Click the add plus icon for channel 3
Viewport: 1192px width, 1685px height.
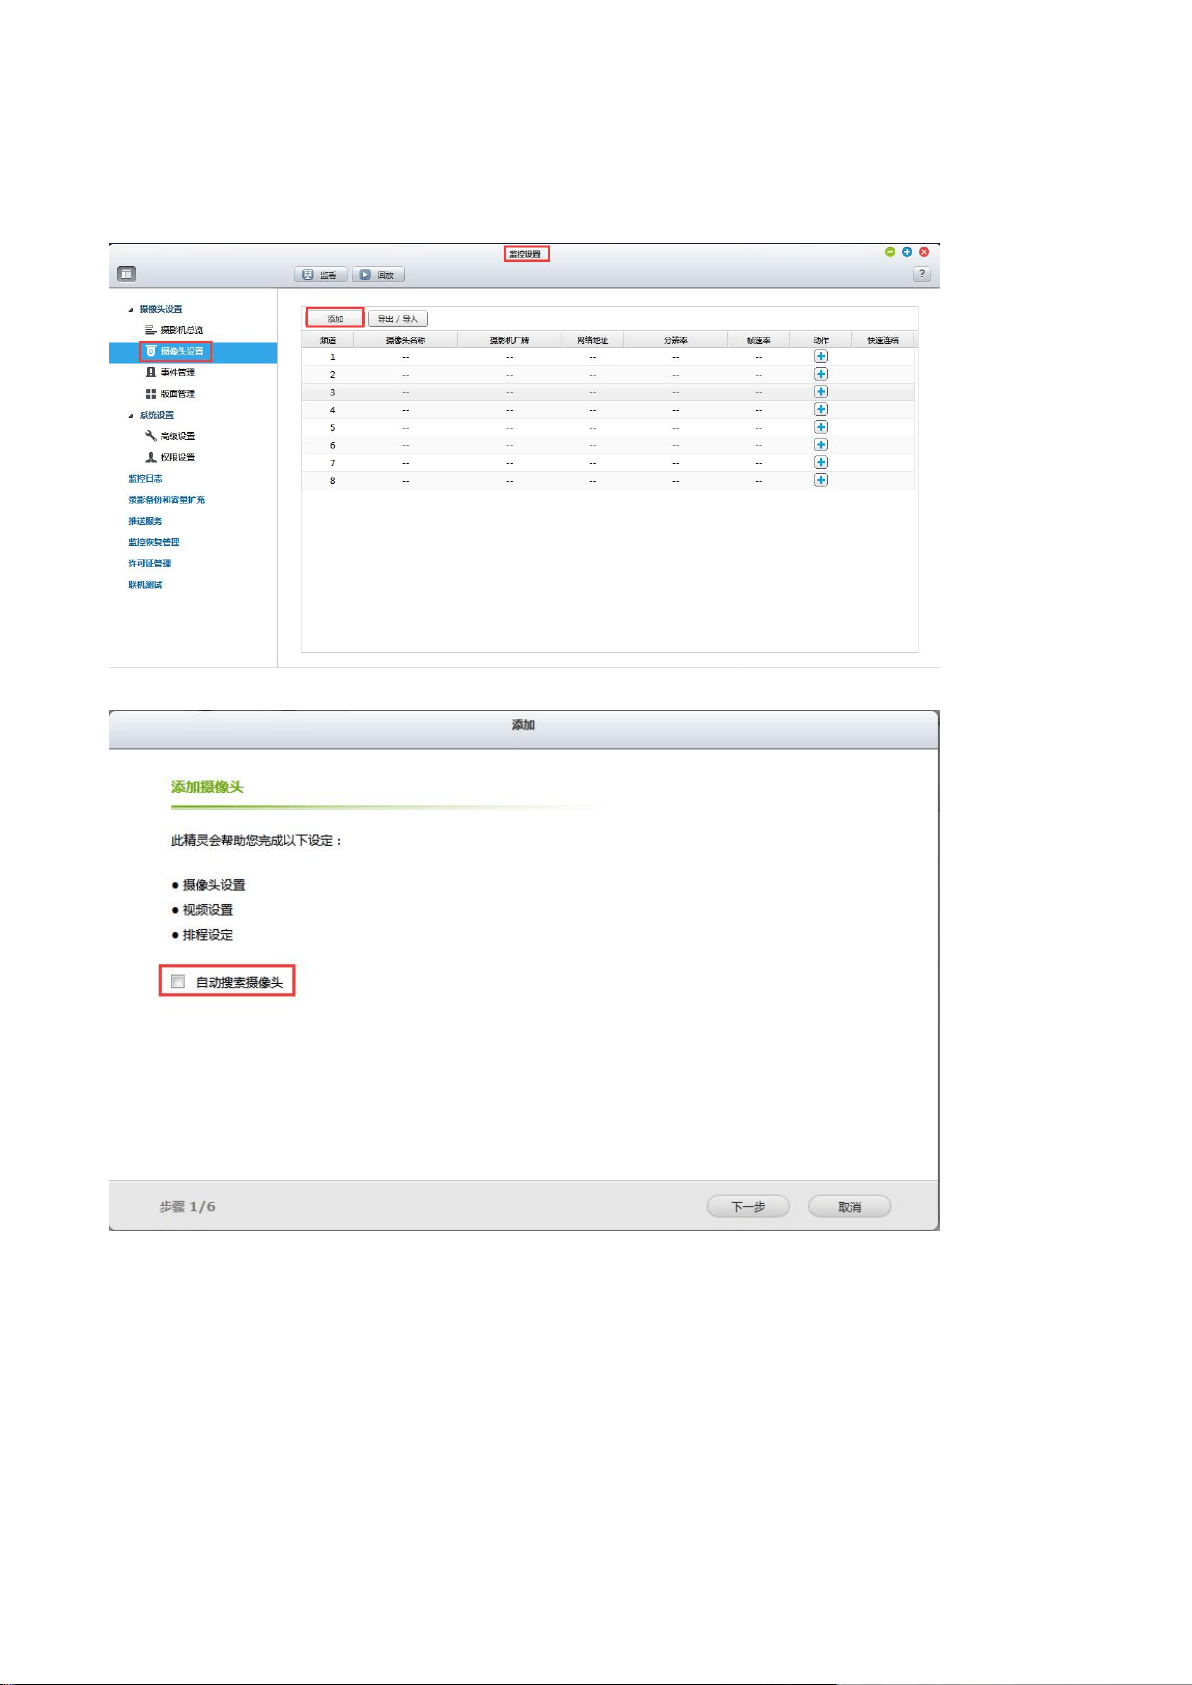pos(821,392)
